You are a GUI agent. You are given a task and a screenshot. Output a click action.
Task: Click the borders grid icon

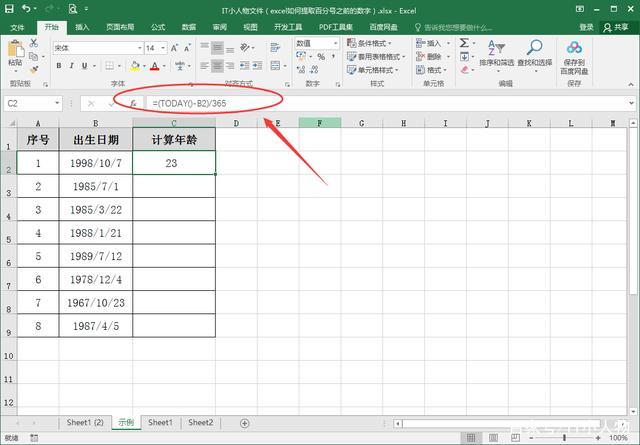point(109,65)
